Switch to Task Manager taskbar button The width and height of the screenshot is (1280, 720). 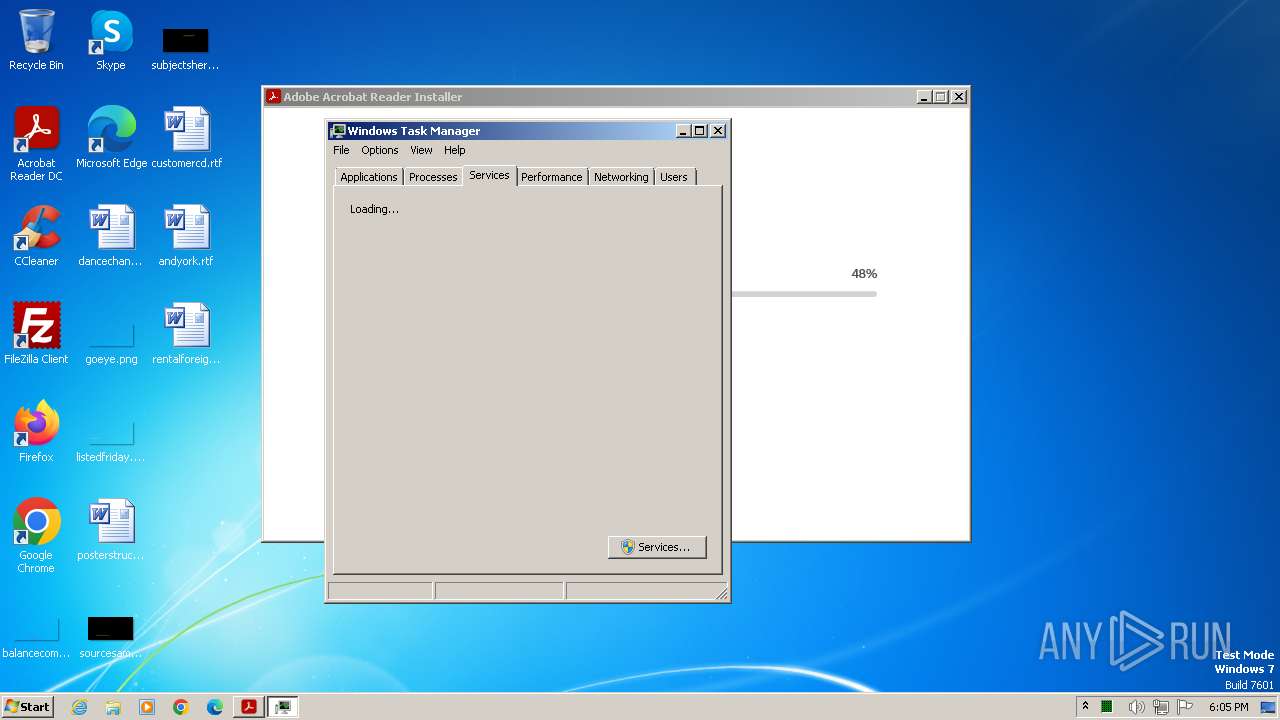283,707
